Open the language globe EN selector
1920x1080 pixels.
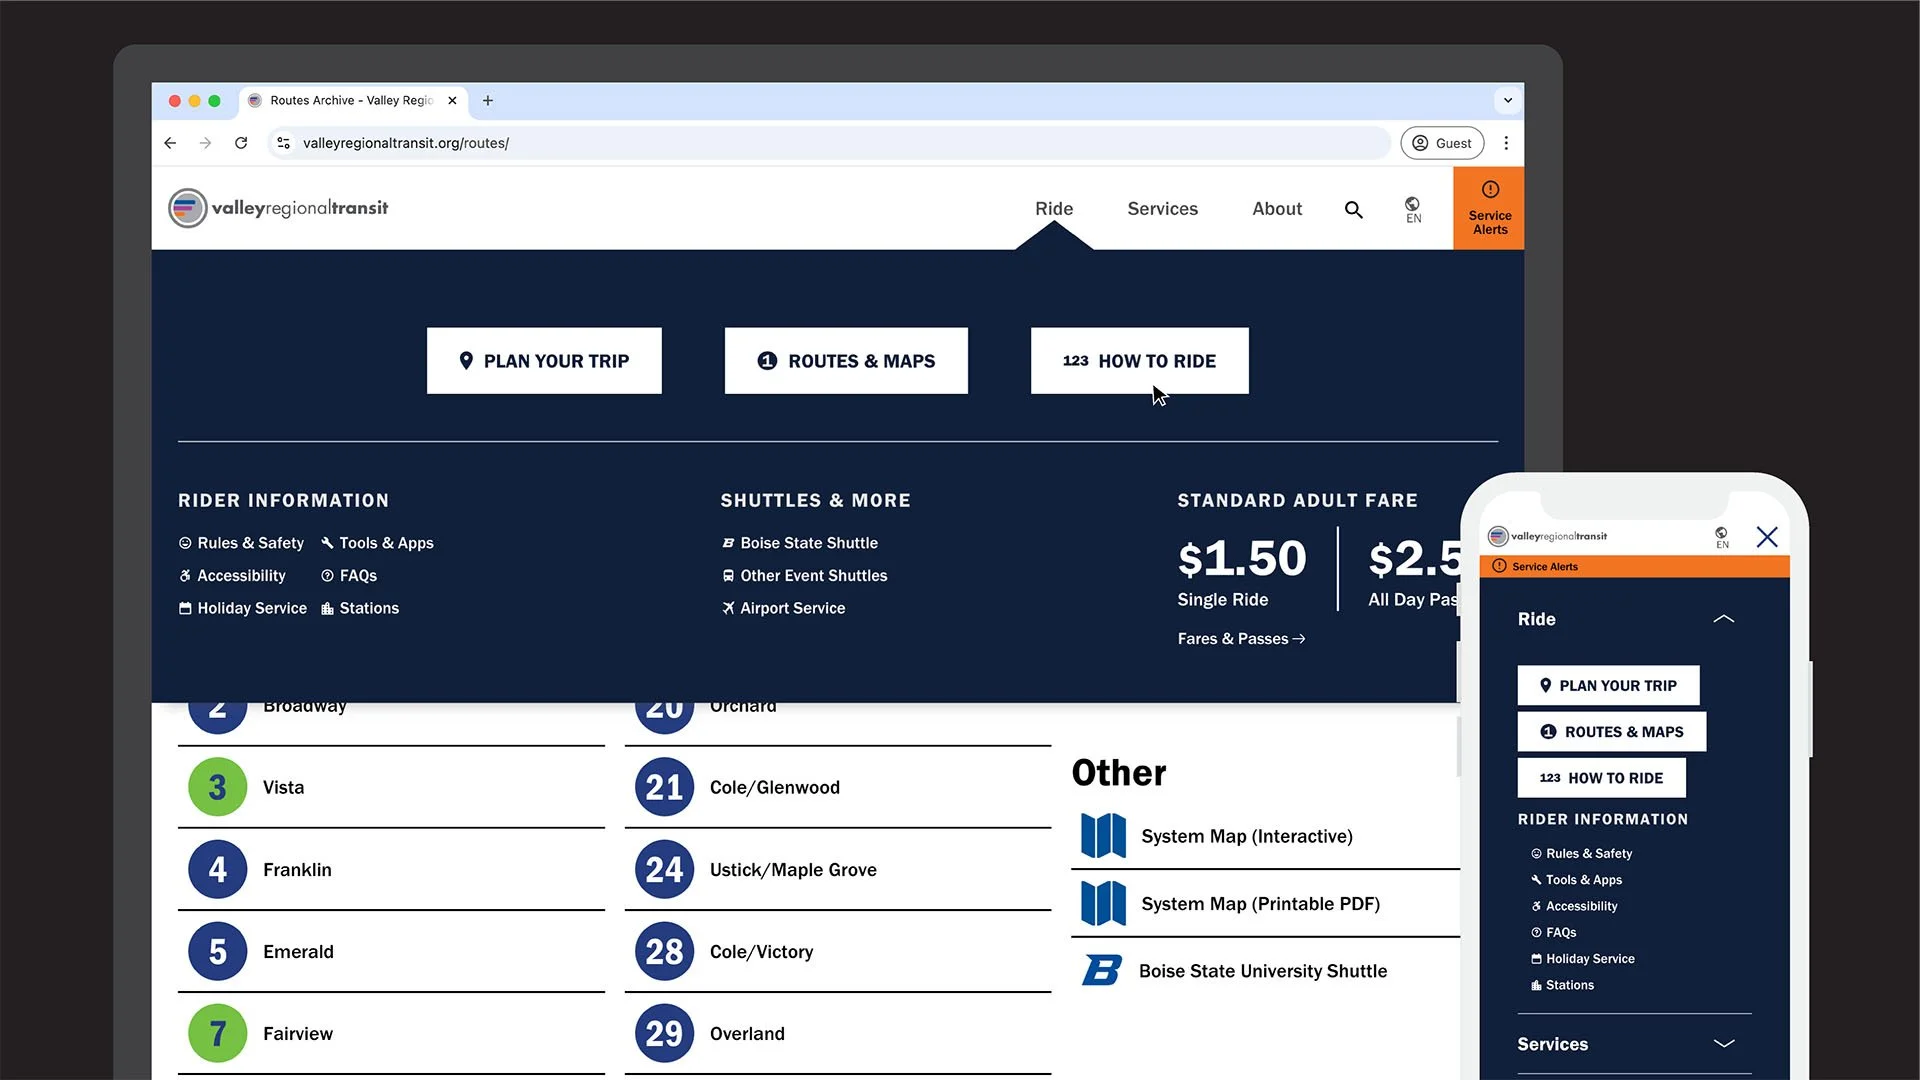click(1413, 209)
